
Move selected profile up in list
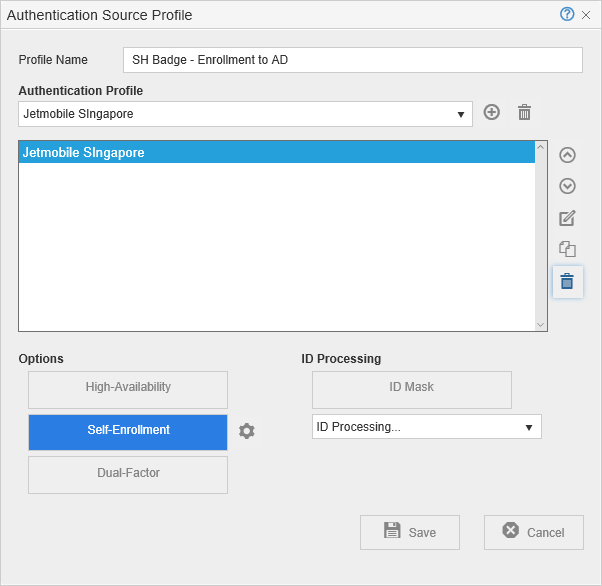(x=567, y=155)
